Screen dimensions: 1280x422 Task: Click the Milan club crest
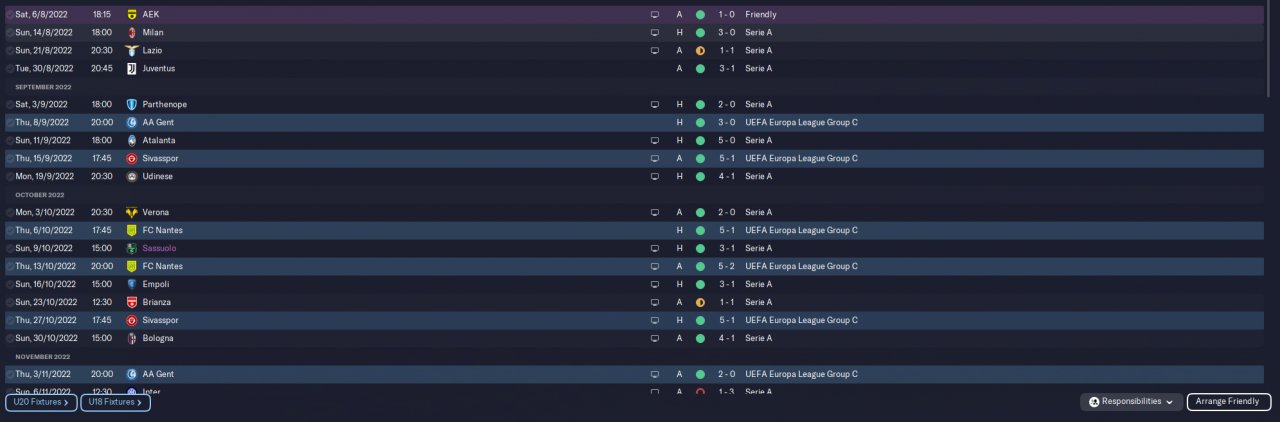click(x=132, y=33)
